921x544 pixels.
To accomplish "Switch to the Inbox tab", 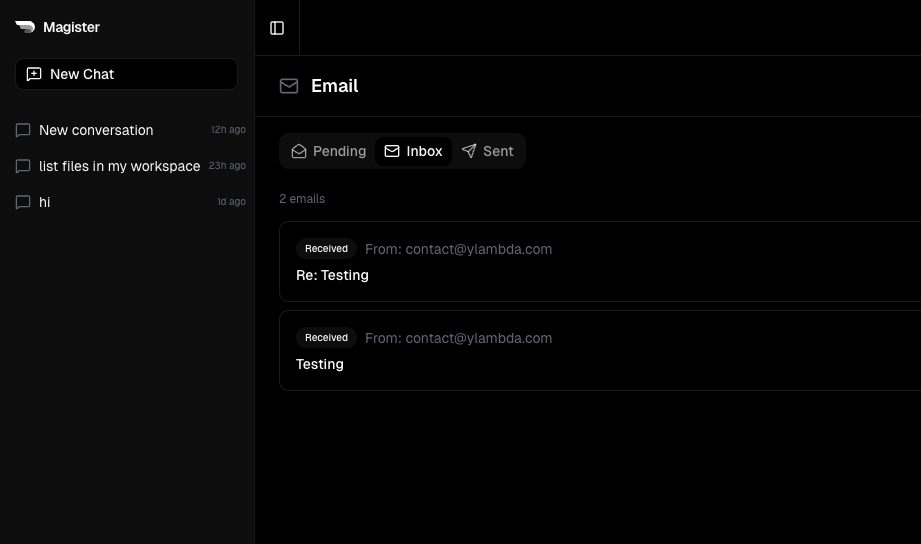I will pos(414,151).
